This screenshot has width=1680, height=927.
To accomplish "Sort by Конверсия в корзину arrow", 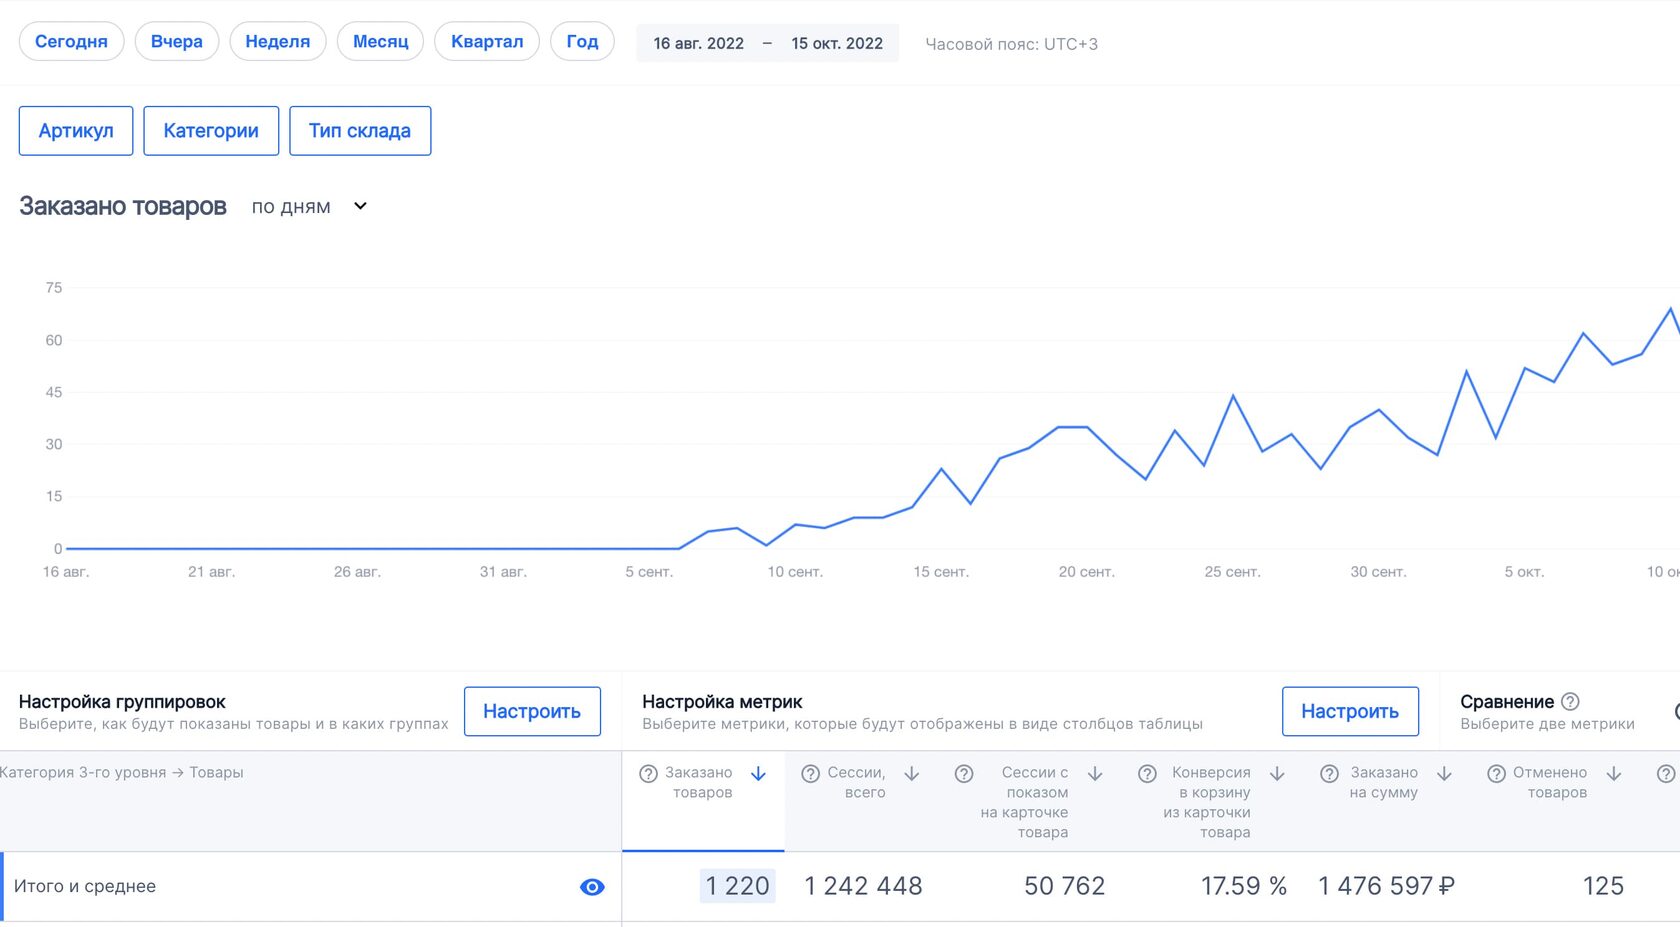I will point(1277,773).
